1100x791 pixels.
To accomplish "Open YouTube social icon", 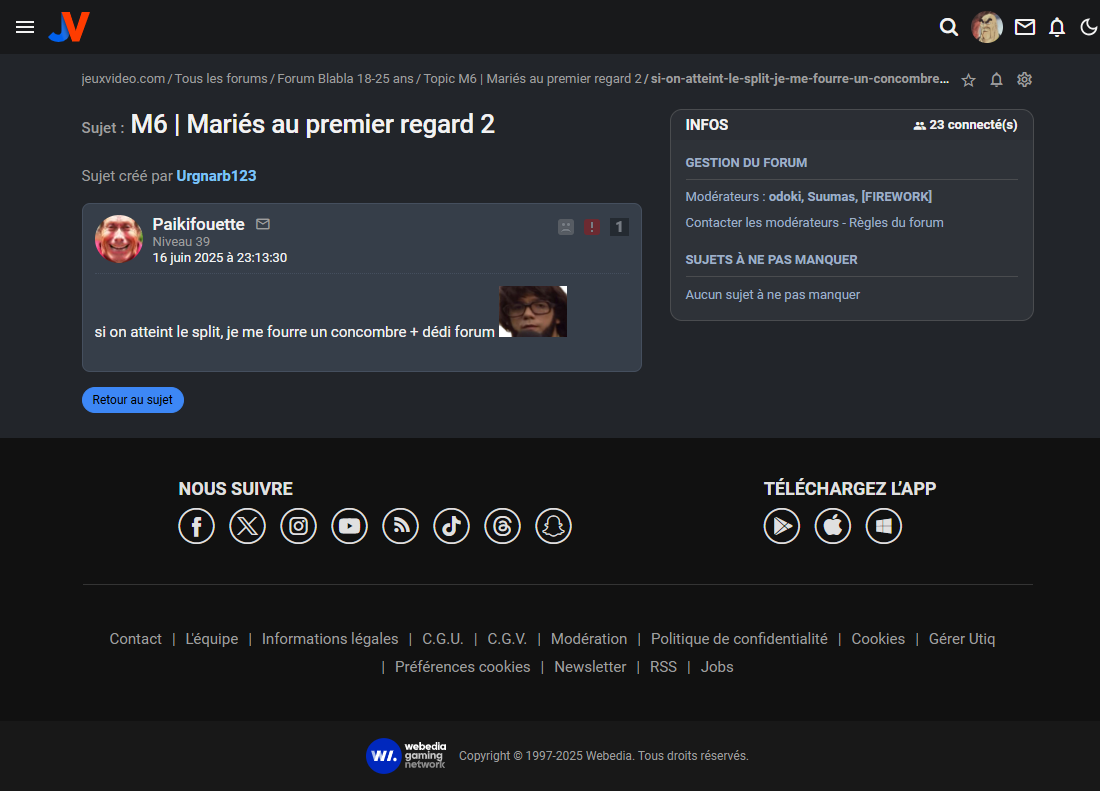I will (x=349, y=526).
